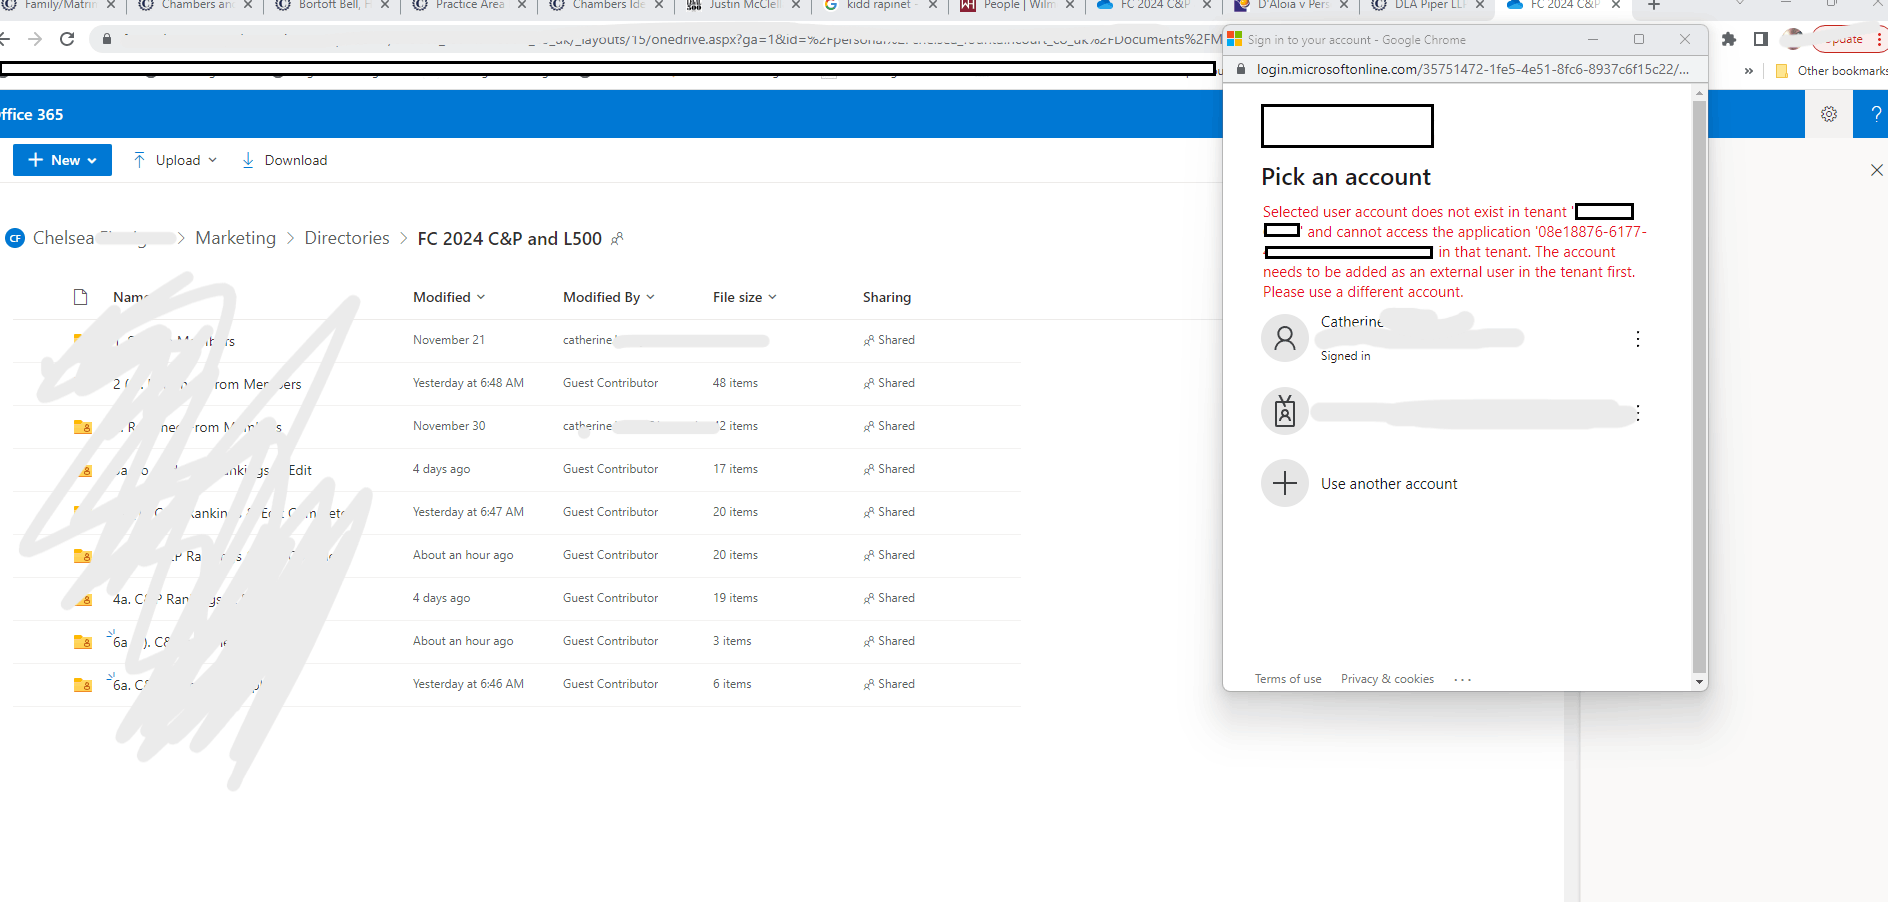Click the plus icon for Use another account

(1285, 483)
